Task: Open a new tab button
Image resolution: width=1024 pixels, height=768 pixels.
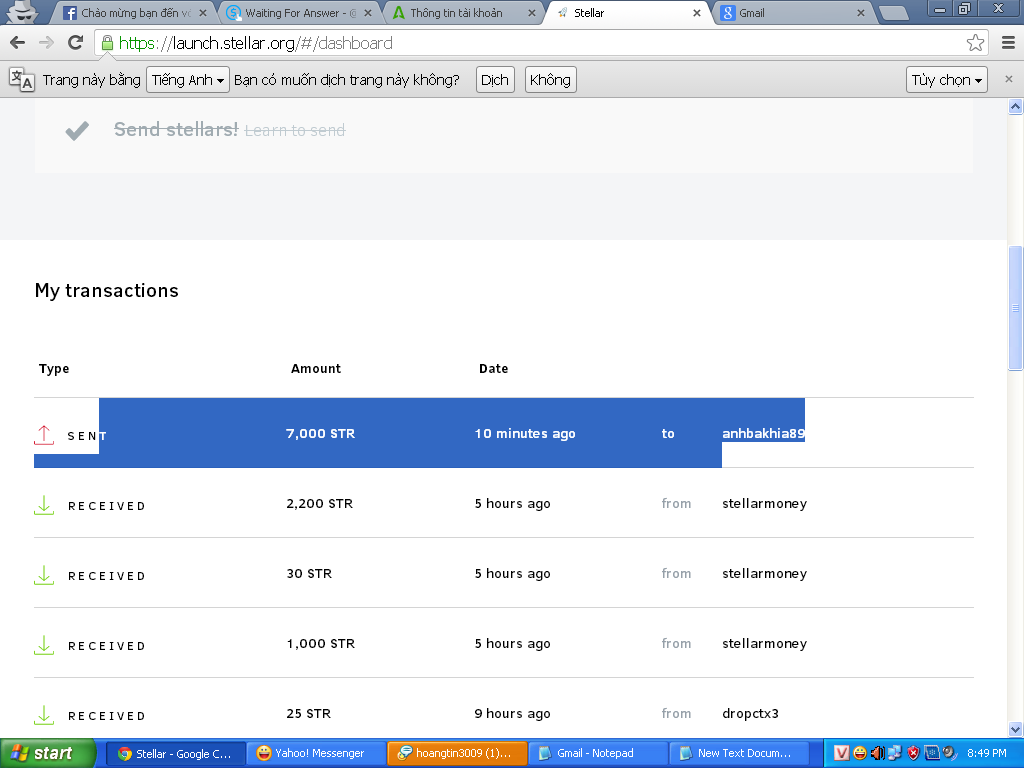Action: (x=893, y=13)
